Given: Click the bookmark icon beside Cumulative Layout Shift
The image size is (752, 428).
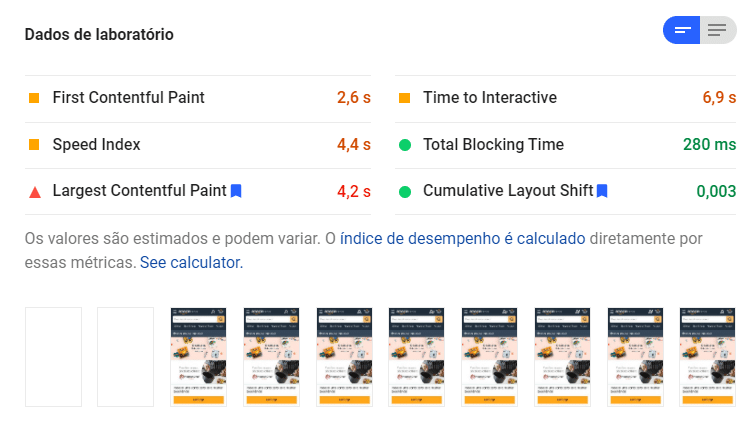Looking at the screenshot, I should pos(602,191).
